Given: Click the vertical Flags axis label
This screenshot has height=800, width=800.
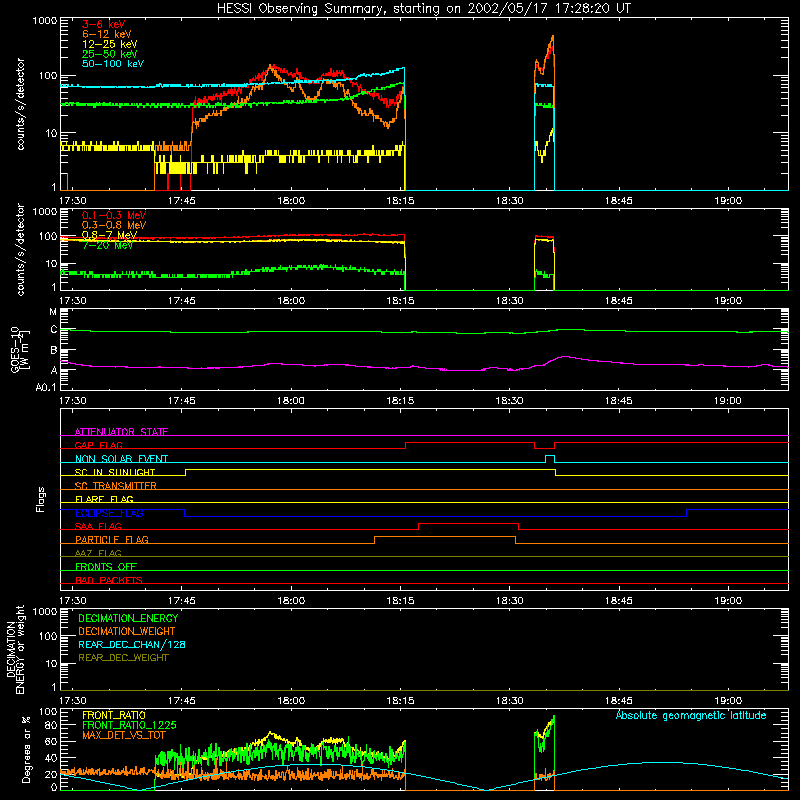Looking at the screenshot, I should [x=41, y=499].
